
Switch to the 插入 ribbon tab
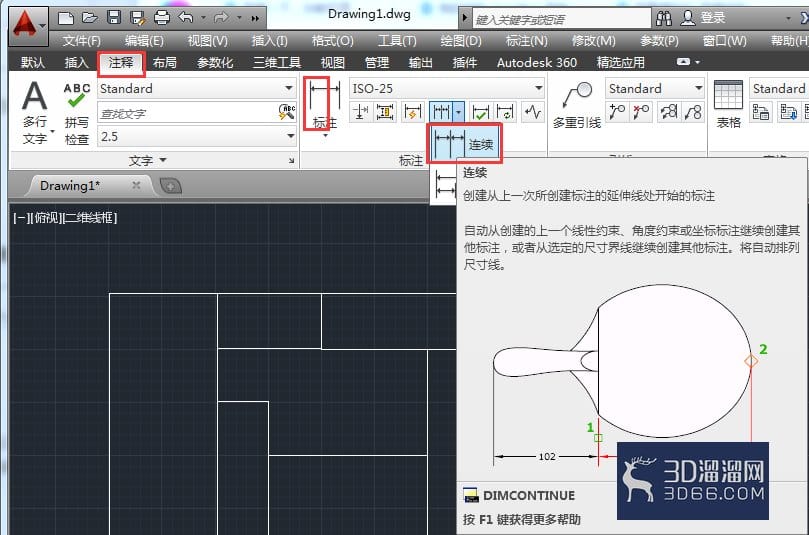(76, 62)
